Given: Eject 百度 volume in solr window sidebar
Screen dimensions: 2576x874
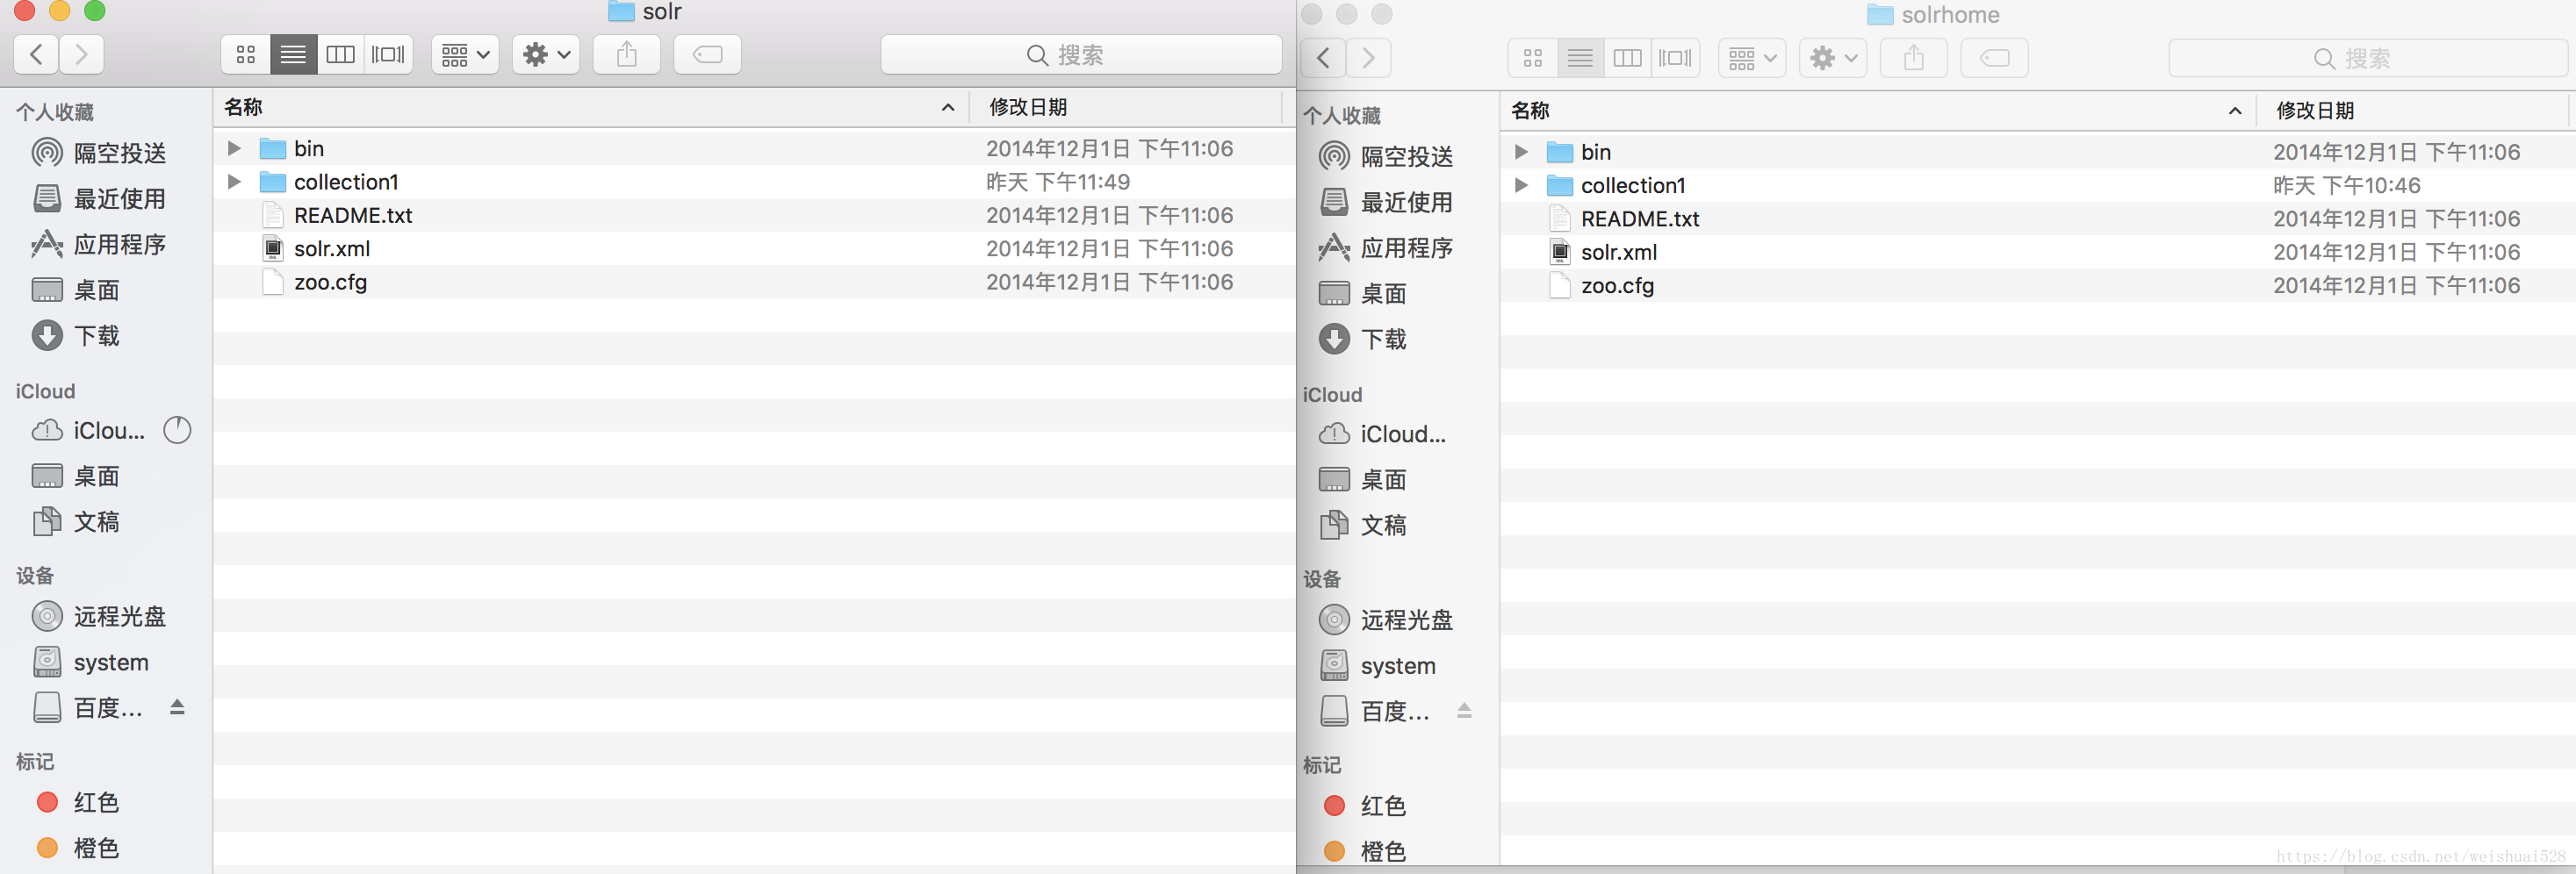Looking at the screenshot, I should pos(177,707).
